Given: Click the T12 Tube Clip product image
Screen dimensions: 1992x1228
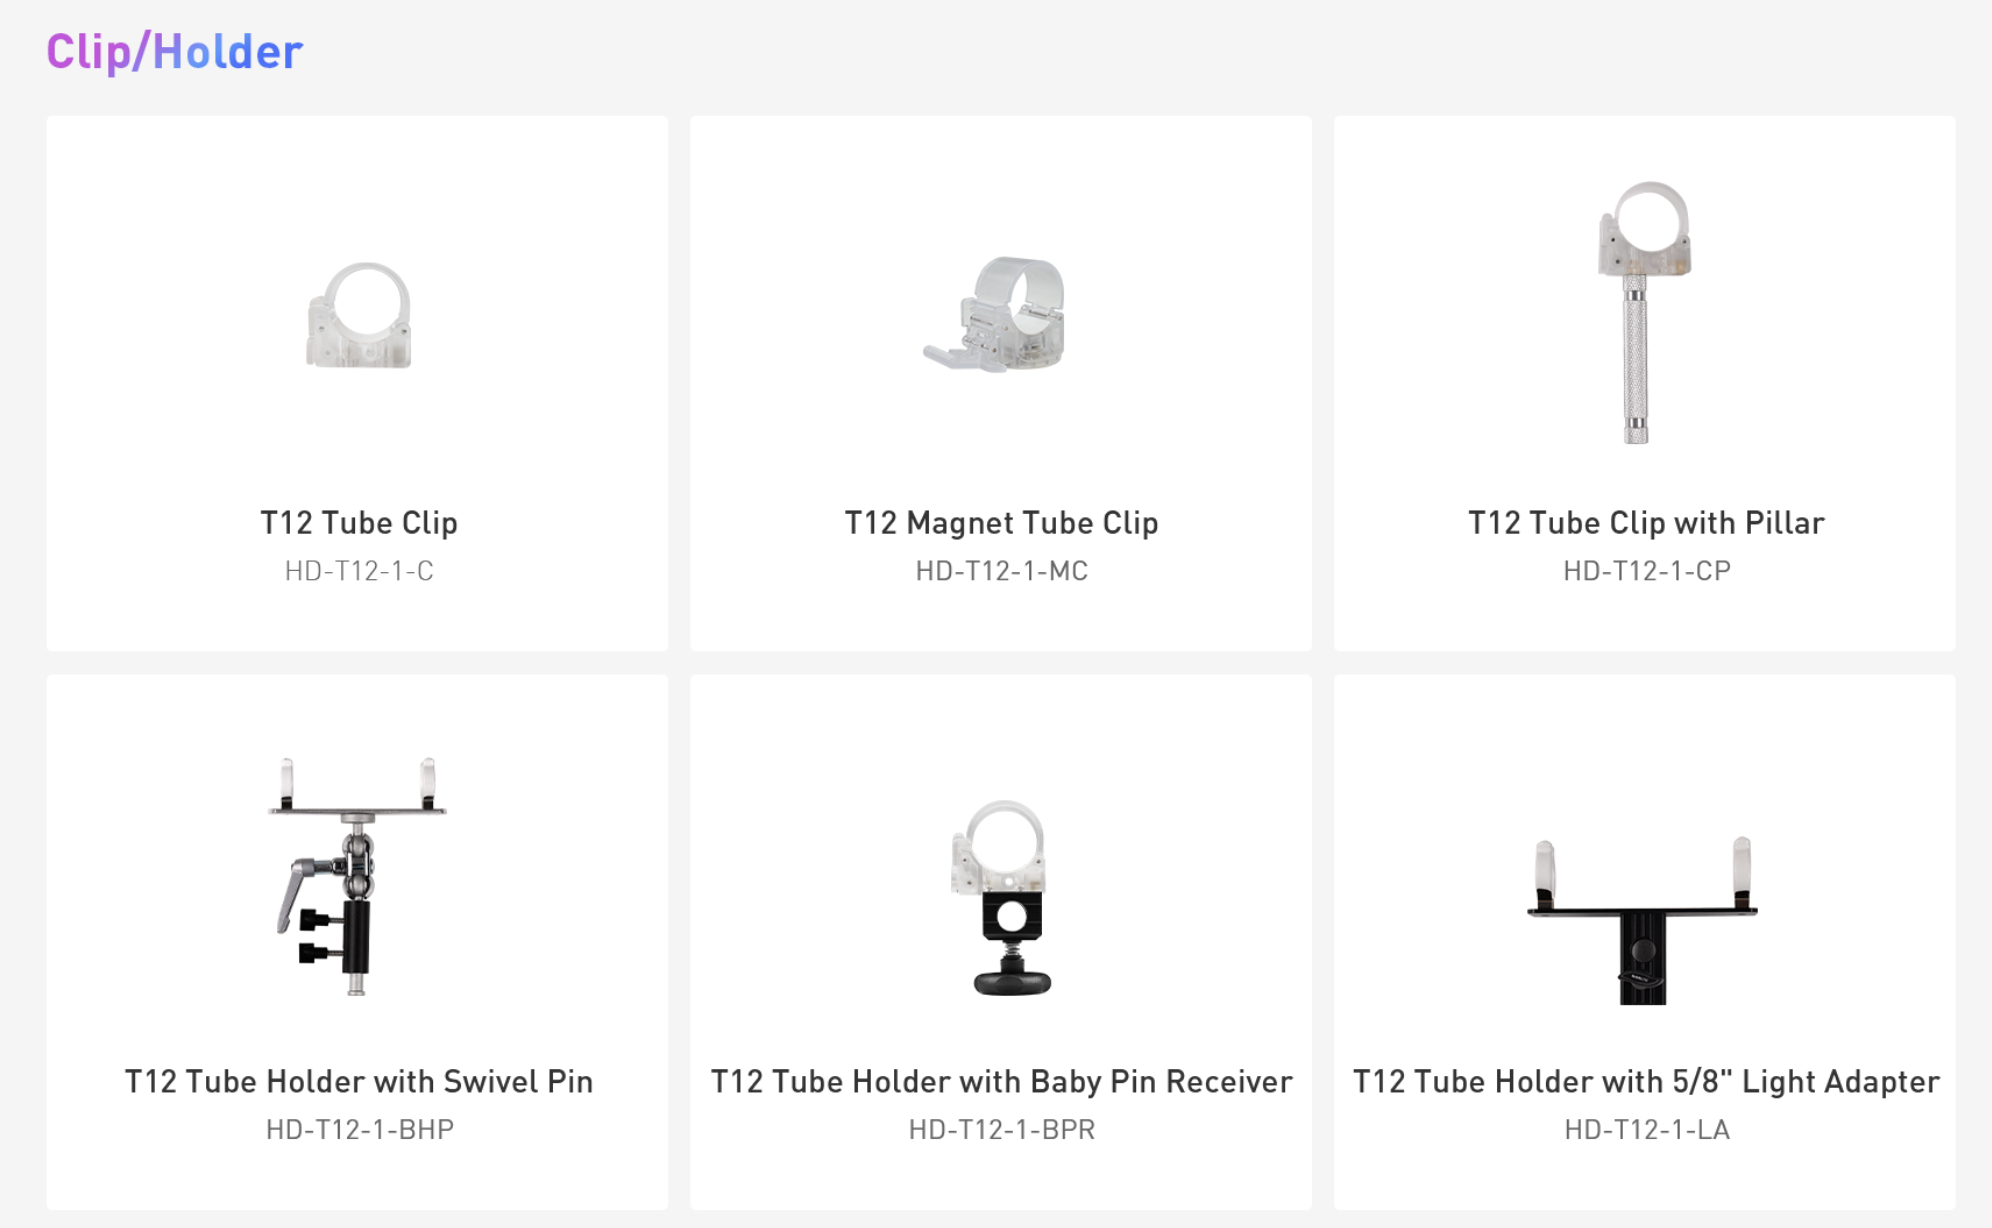Looking at the screenshot, I should (359, 316).
